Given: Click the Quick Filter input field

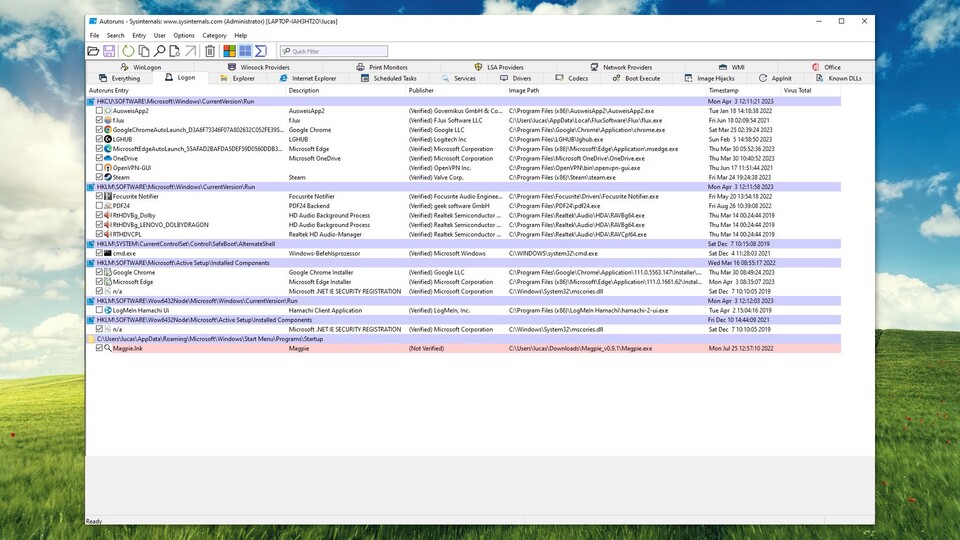Looking at the screenshot, I should point(334,51).
